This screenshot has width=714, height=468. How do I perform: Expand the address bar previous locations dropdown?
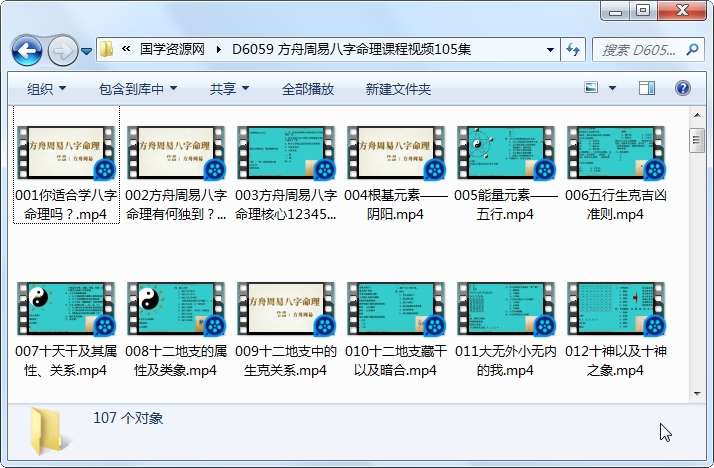coord(551,49)
